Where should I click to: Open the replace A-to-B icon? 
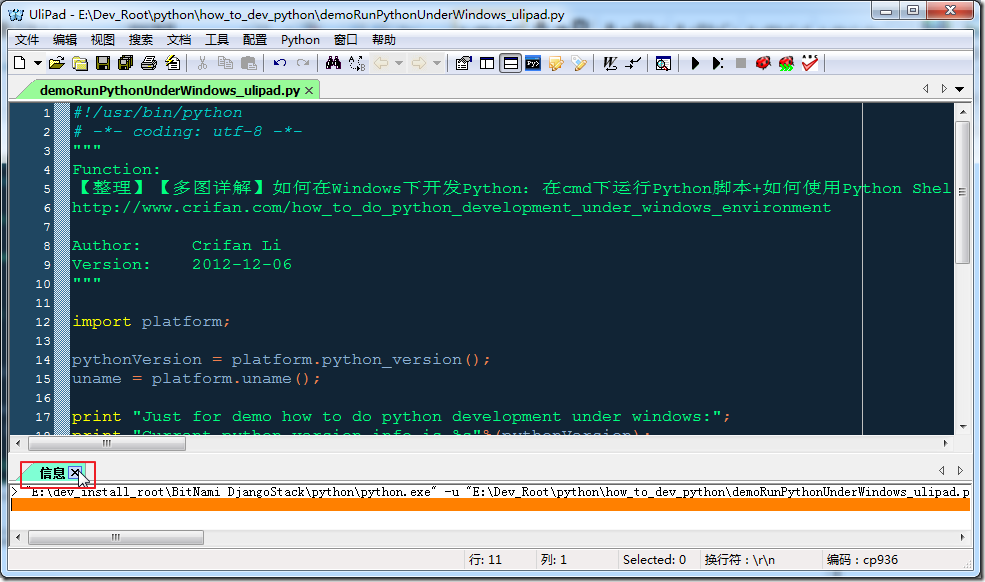pos(357,63)
